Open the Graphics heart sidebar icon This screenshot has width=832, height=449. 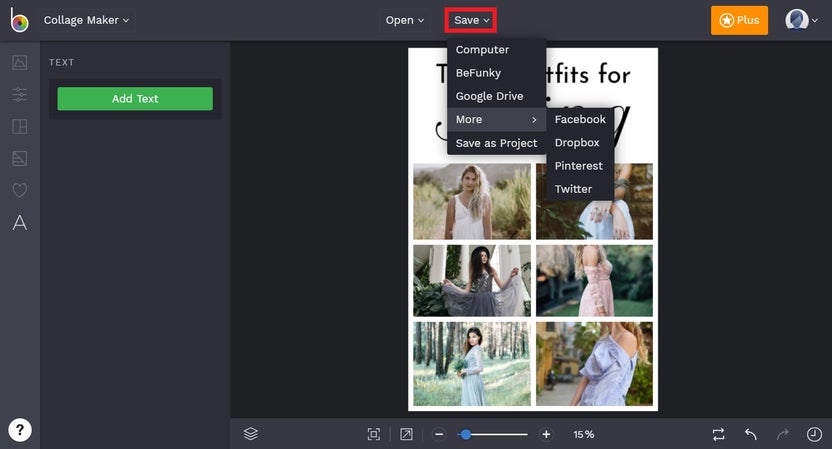click(x=20, y=190)
